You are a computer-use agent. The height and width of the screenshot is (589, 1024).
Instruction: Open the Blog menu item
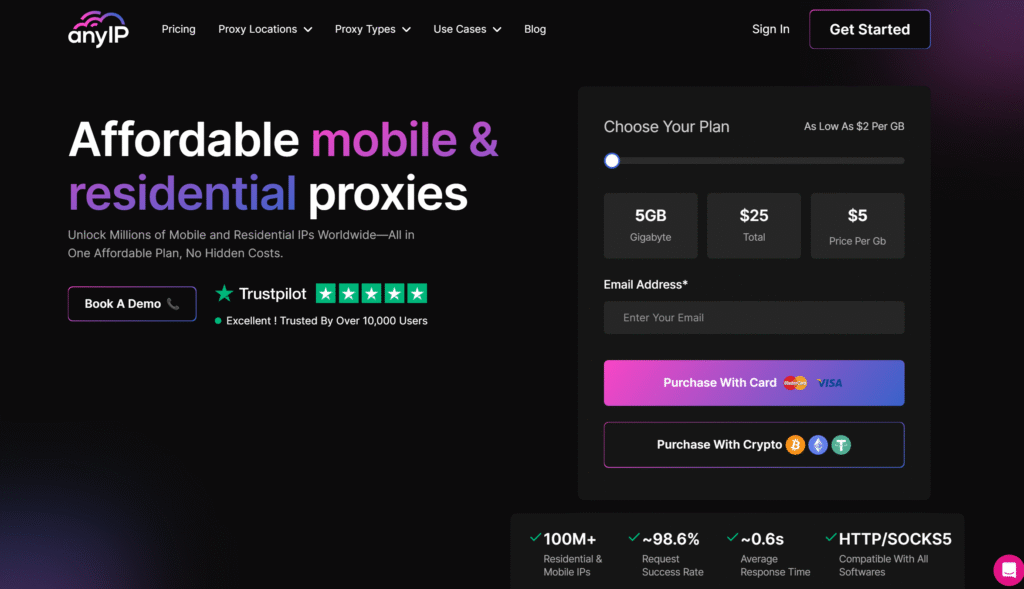535,29
